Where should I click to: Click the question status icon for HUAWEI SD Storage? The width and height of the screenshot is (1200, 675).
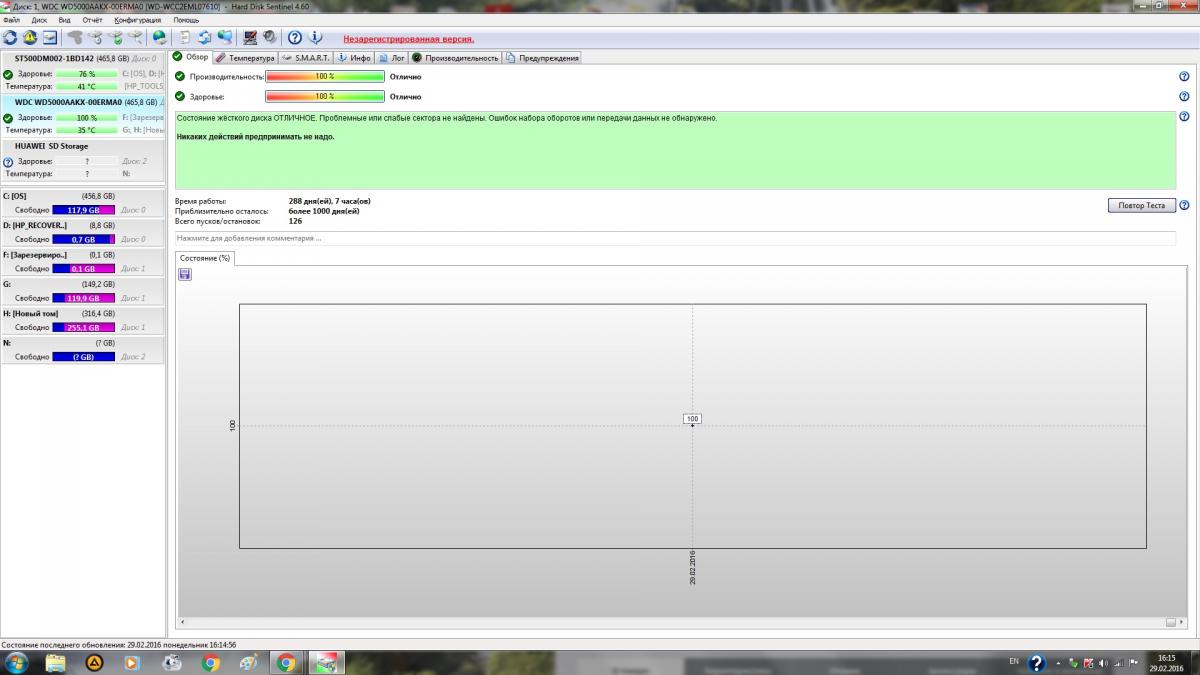(x=8, y=161)
